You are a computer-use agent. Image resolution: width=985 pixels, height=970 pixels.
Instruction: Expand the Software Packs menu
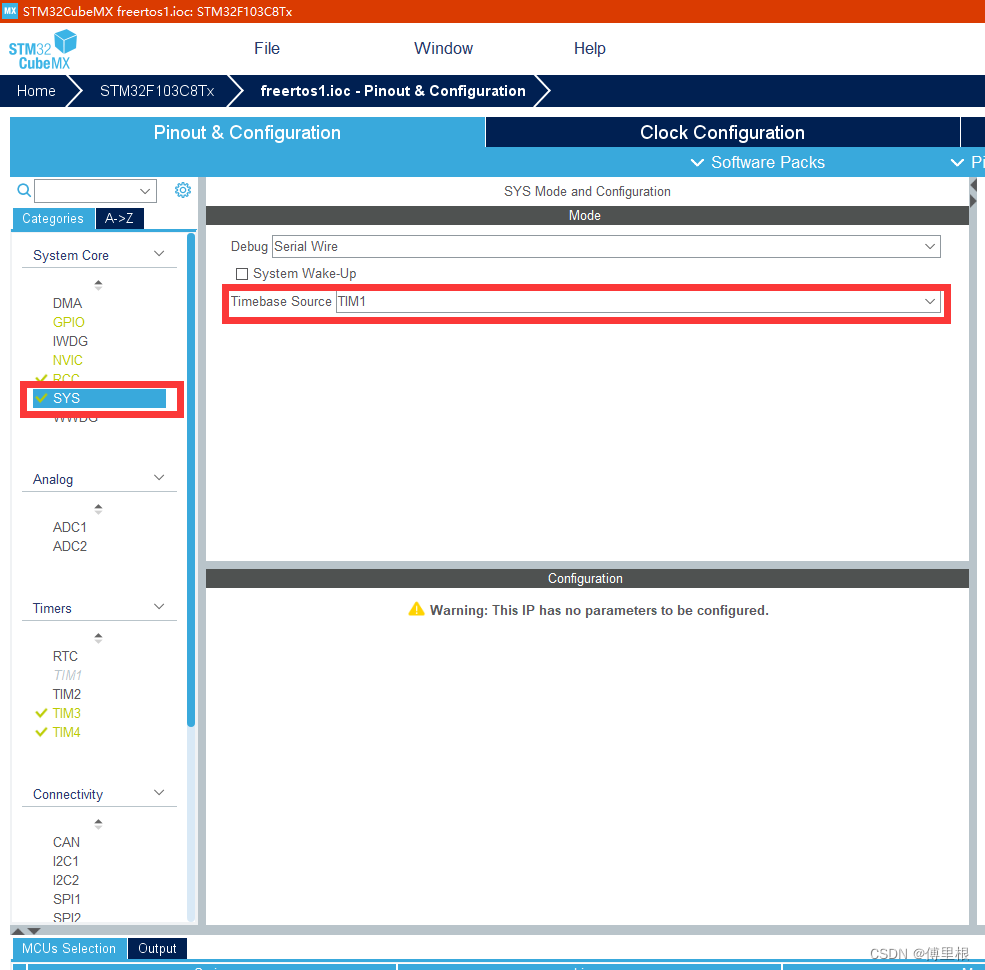coord(758,163)
